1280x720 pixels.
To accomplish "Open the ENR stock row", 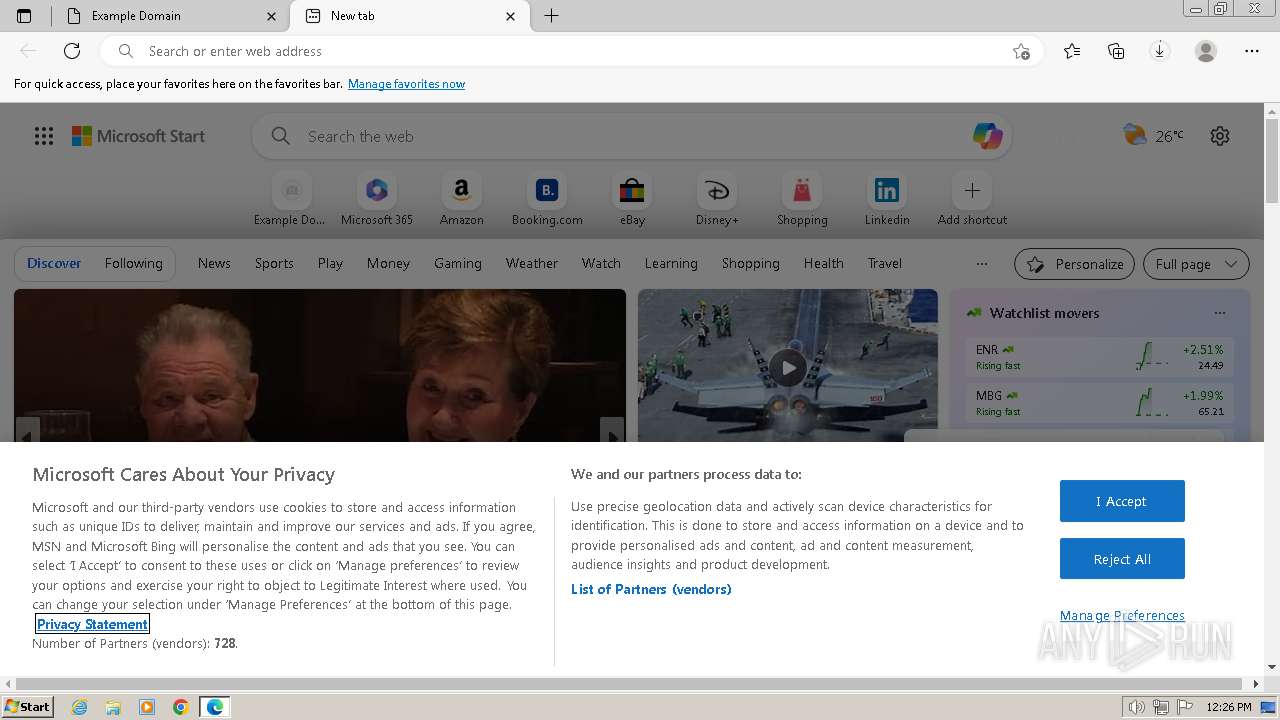I will point(1099,357).
